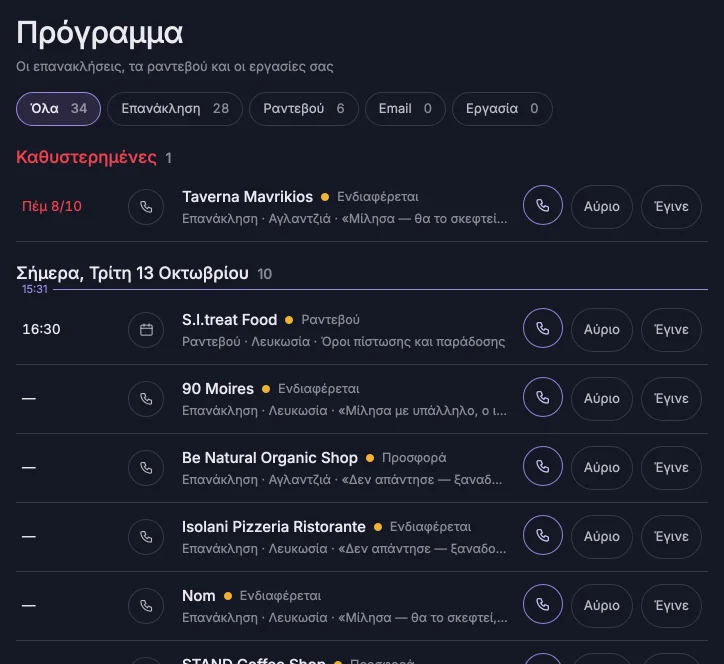This screenshot has height=664, width=724.
Task: Click the 16:30 appointment time
Action: [x=41, y=329]
